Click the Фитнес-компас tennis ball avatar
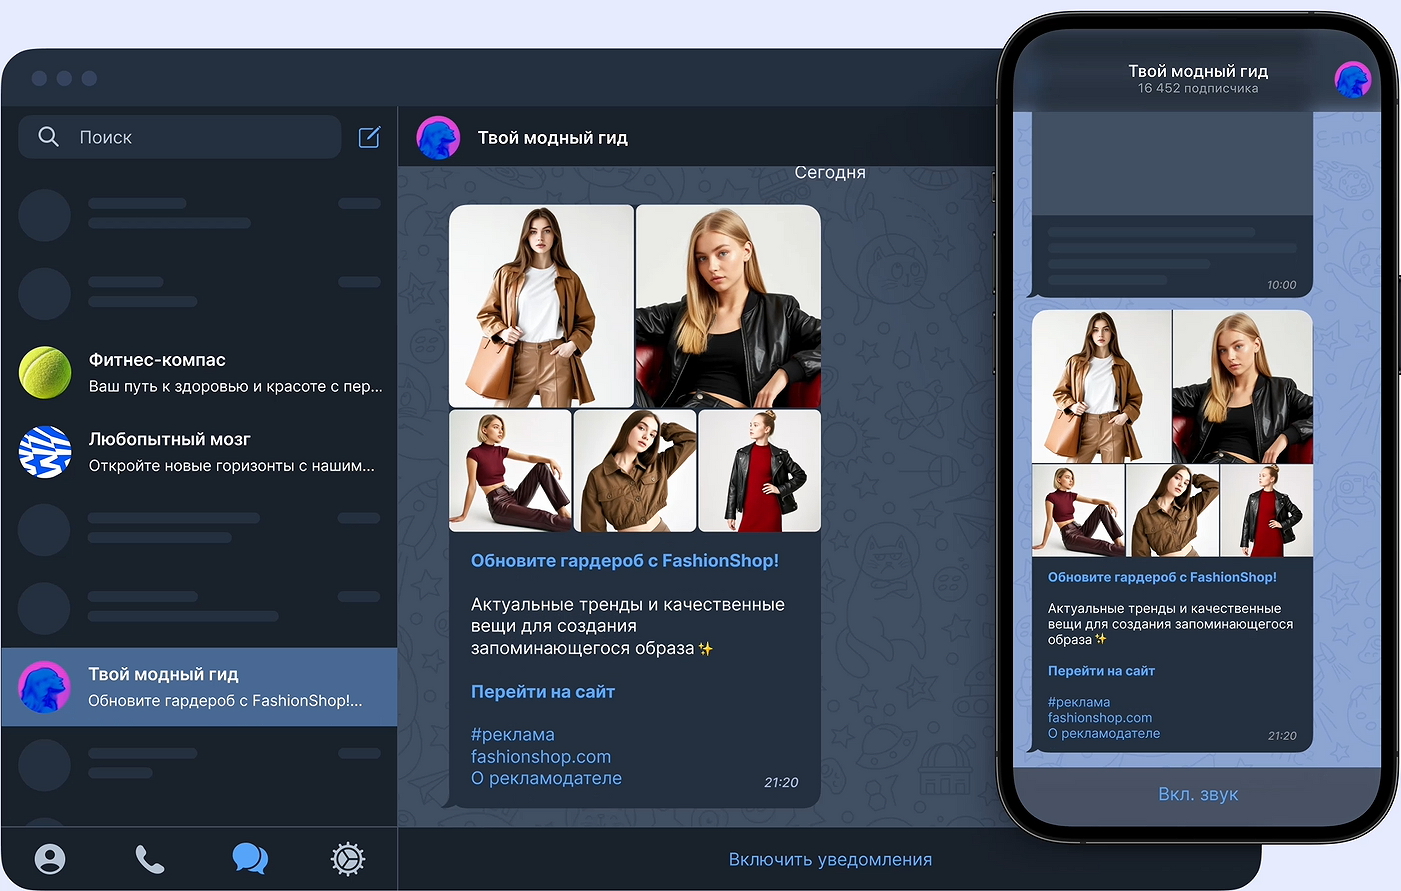The height and width of the screenshot is (891, 1401). tap(45, 372)
